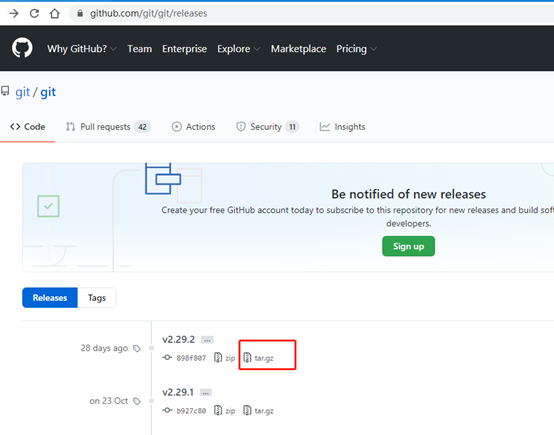
Task: Click tag icon beside 28 days ago
Action: (137, 349)
